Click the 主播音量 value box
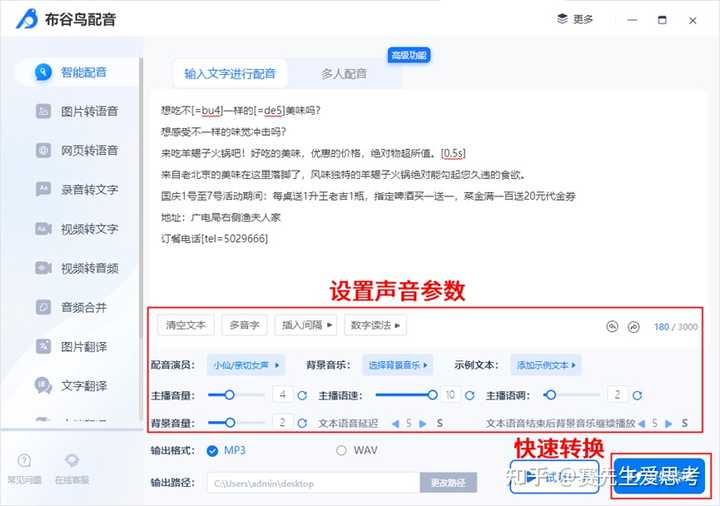This screenshot has height=506, width=720. [283, 395]
